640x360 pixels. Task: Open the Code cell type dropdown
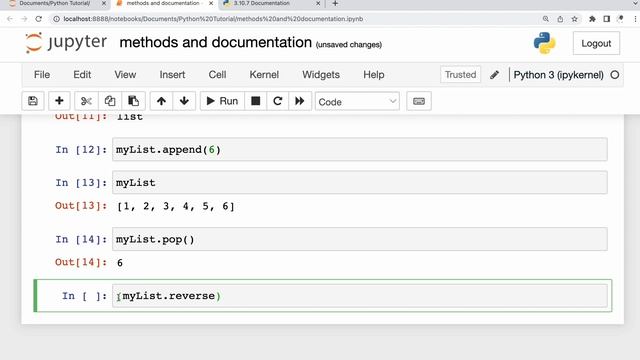pos(357,102)
